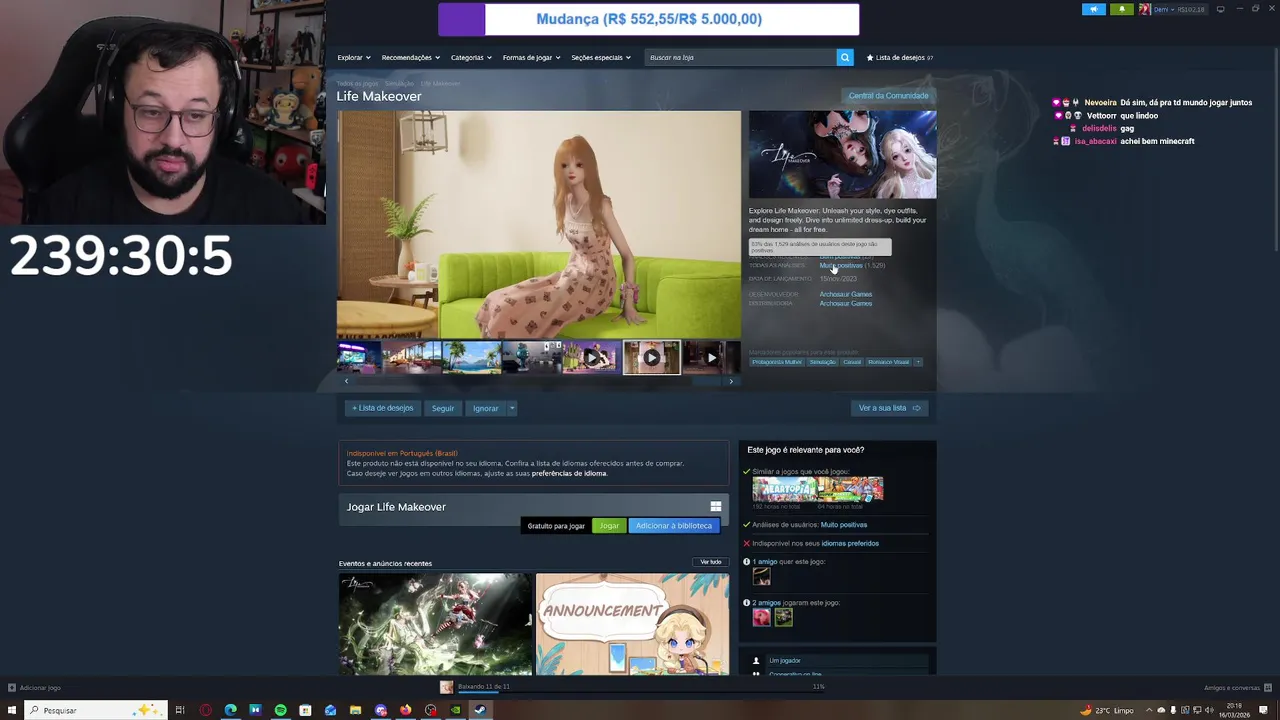Screen dimensions: 1280x720
Task: Open the Recomendações dropdown menu
Action: pyautogui.click(x=410, y=57)
